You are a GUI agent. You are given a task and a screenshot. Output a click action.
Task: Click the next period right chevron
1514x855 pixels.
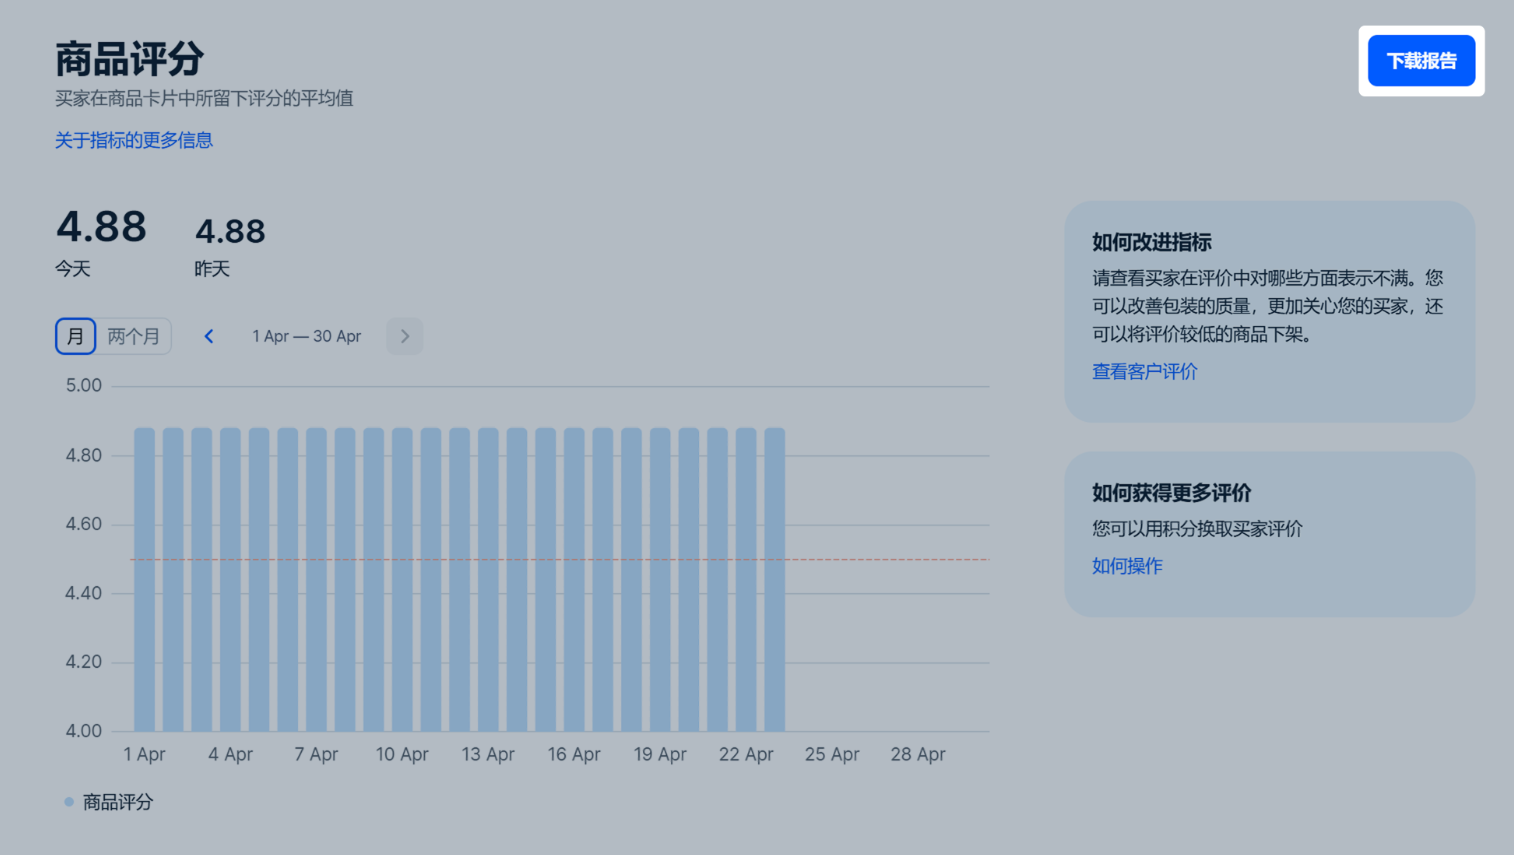pos(405,336)
